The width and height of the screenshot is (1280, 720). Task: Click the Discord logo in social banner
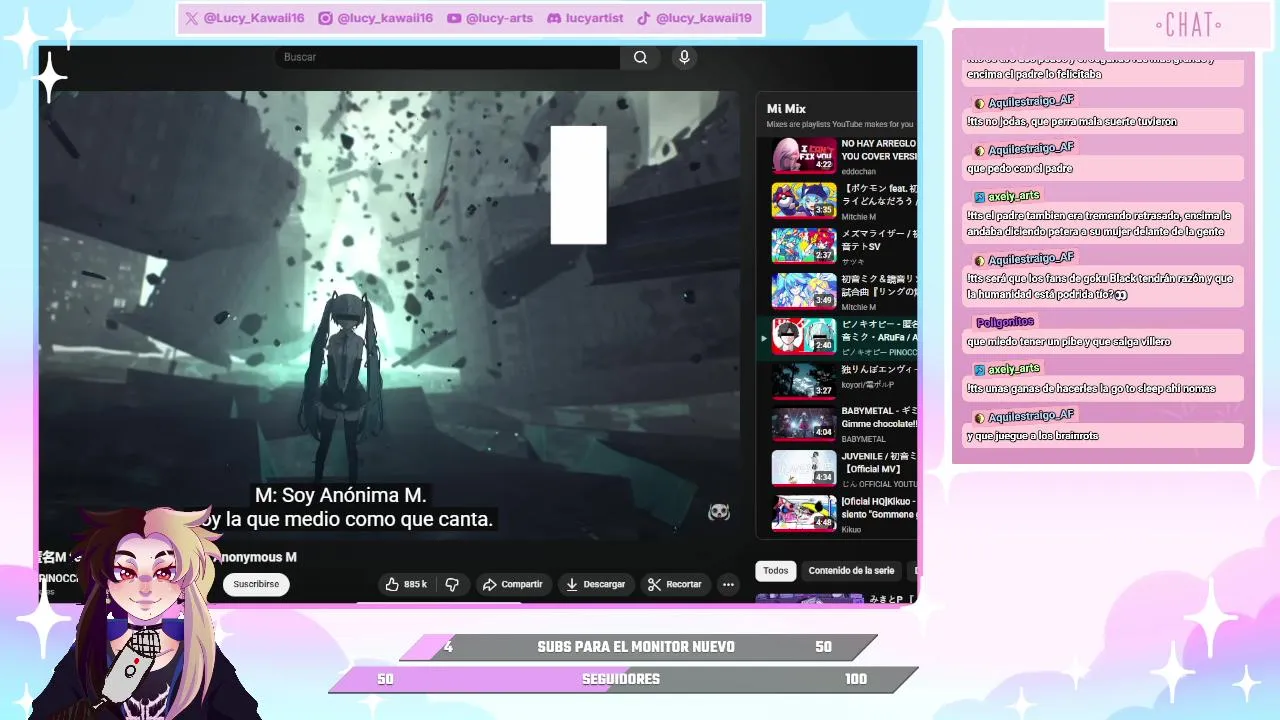[554, 18]
